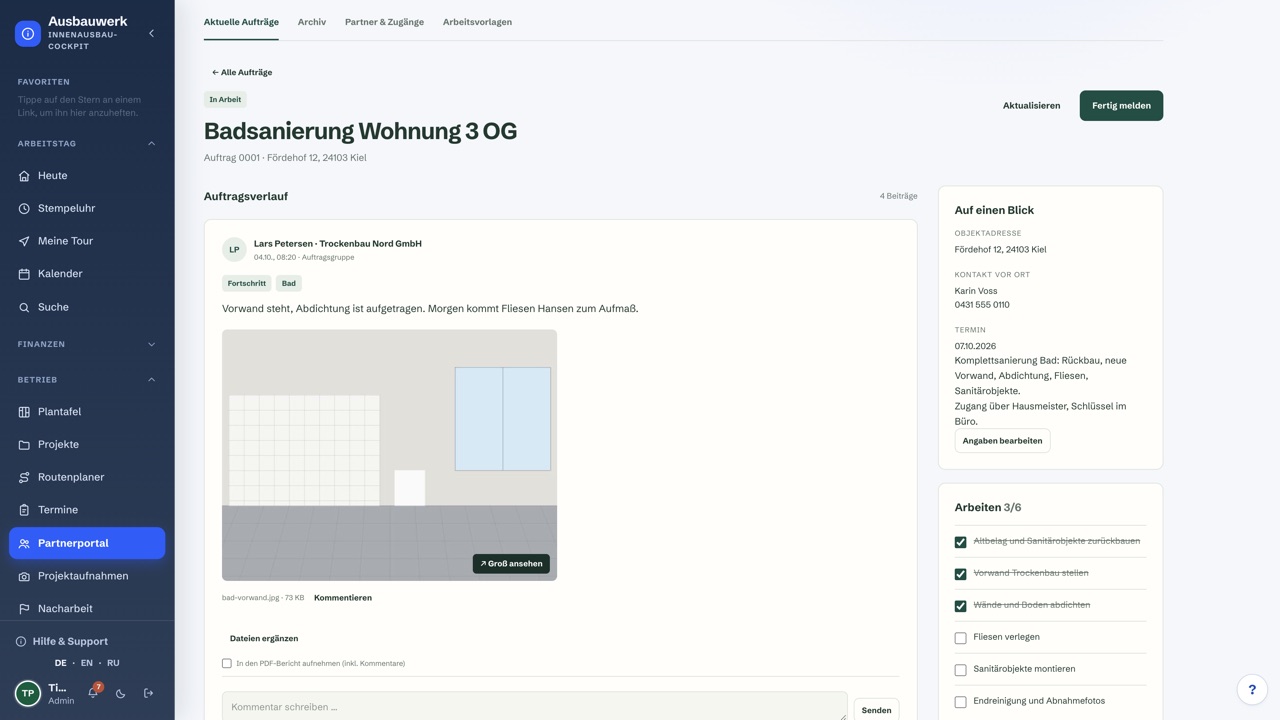The width and height of the screenshot is (1280, 720).
Task: Click Angaben bearbeiten button
Action: 1002,441
